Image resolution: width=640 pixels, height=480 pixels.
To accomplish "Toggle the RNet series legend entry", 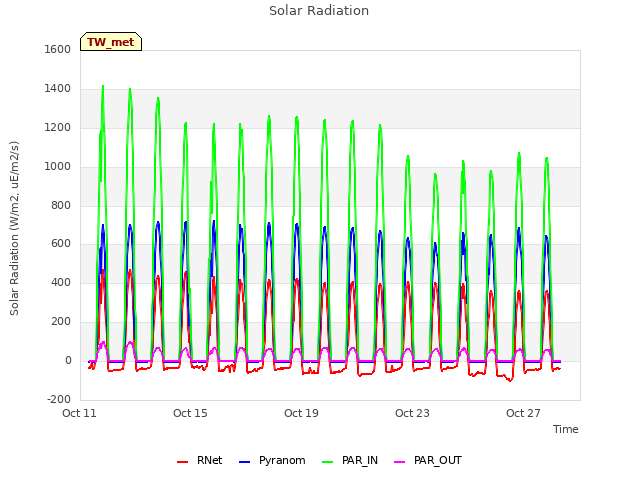I will pyautogui.click(x=200, y=460).
